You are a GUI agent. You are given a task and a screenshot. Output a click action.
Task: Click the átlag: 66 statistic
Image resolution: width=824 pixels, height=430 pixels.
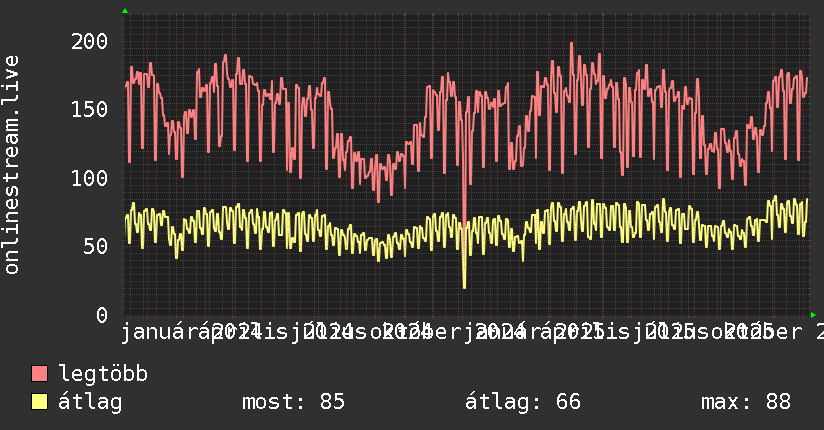tap(523, 402)
